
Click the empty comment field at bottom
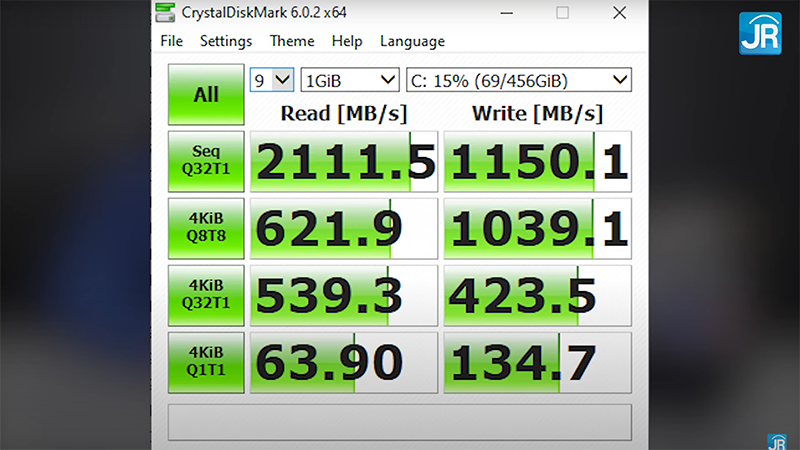pyautogui.click(x=399, y=422)
